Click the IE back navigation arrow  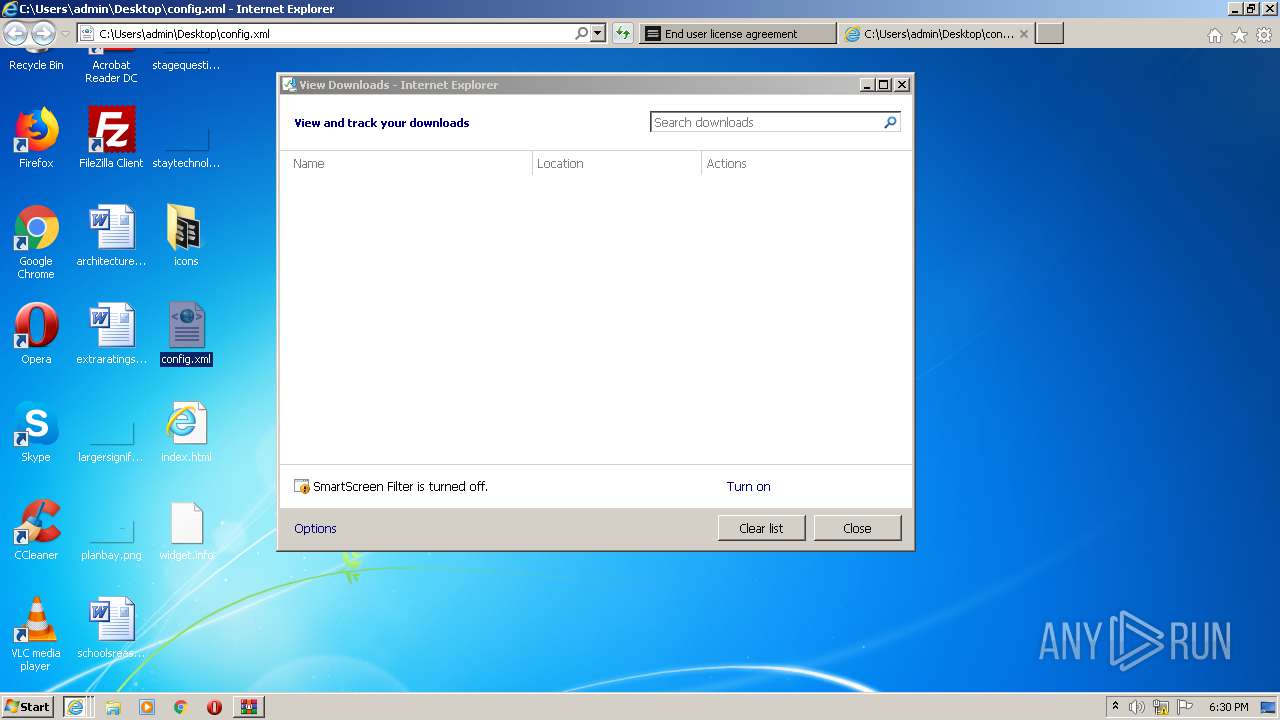[x=16, y=34]
